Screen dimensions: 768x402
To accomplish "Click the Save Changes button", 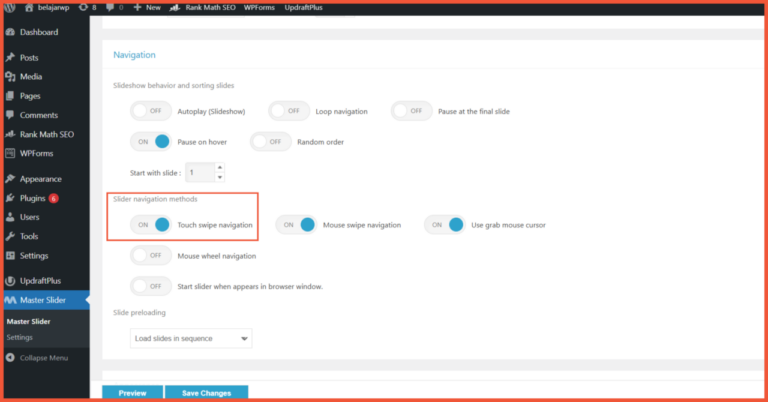I will point(206,393).
